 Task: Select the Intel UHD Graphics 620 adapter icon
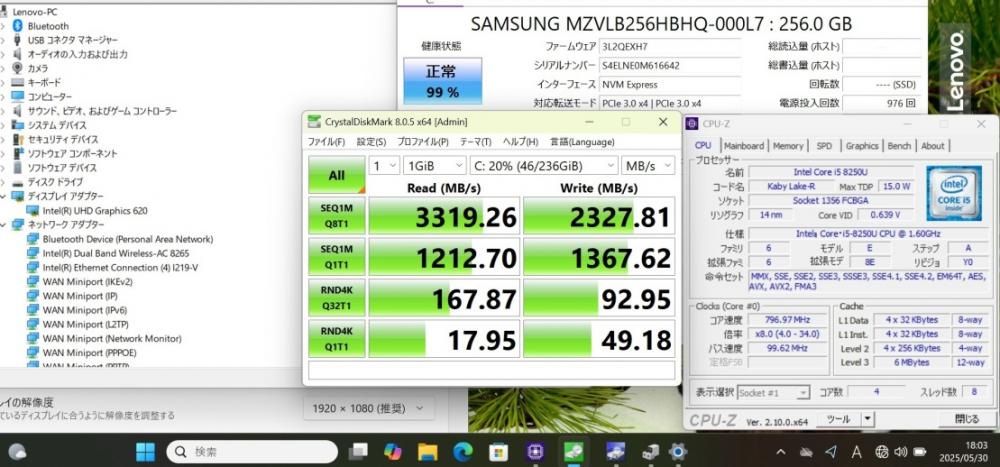tap(33, 211)
